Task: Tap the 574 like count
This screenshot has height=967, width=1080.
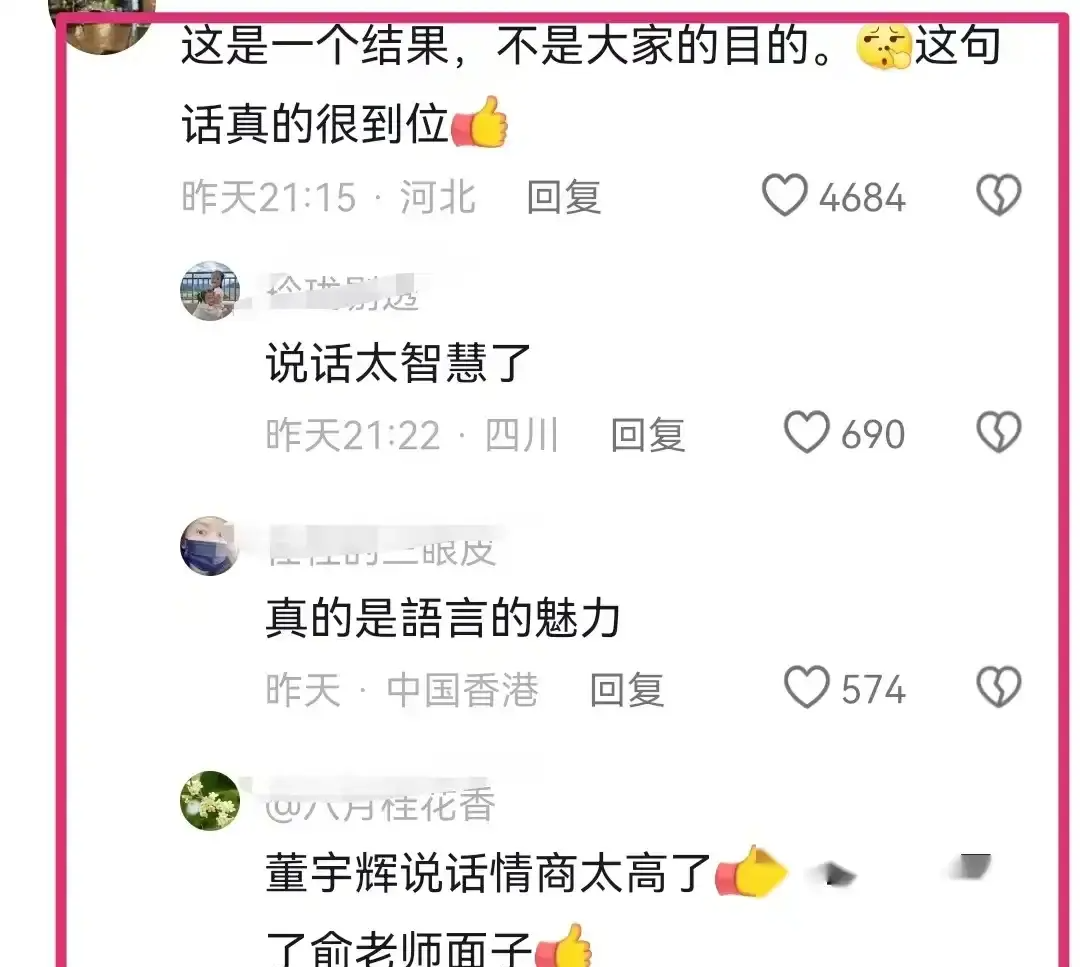Action: pos(873,689)
